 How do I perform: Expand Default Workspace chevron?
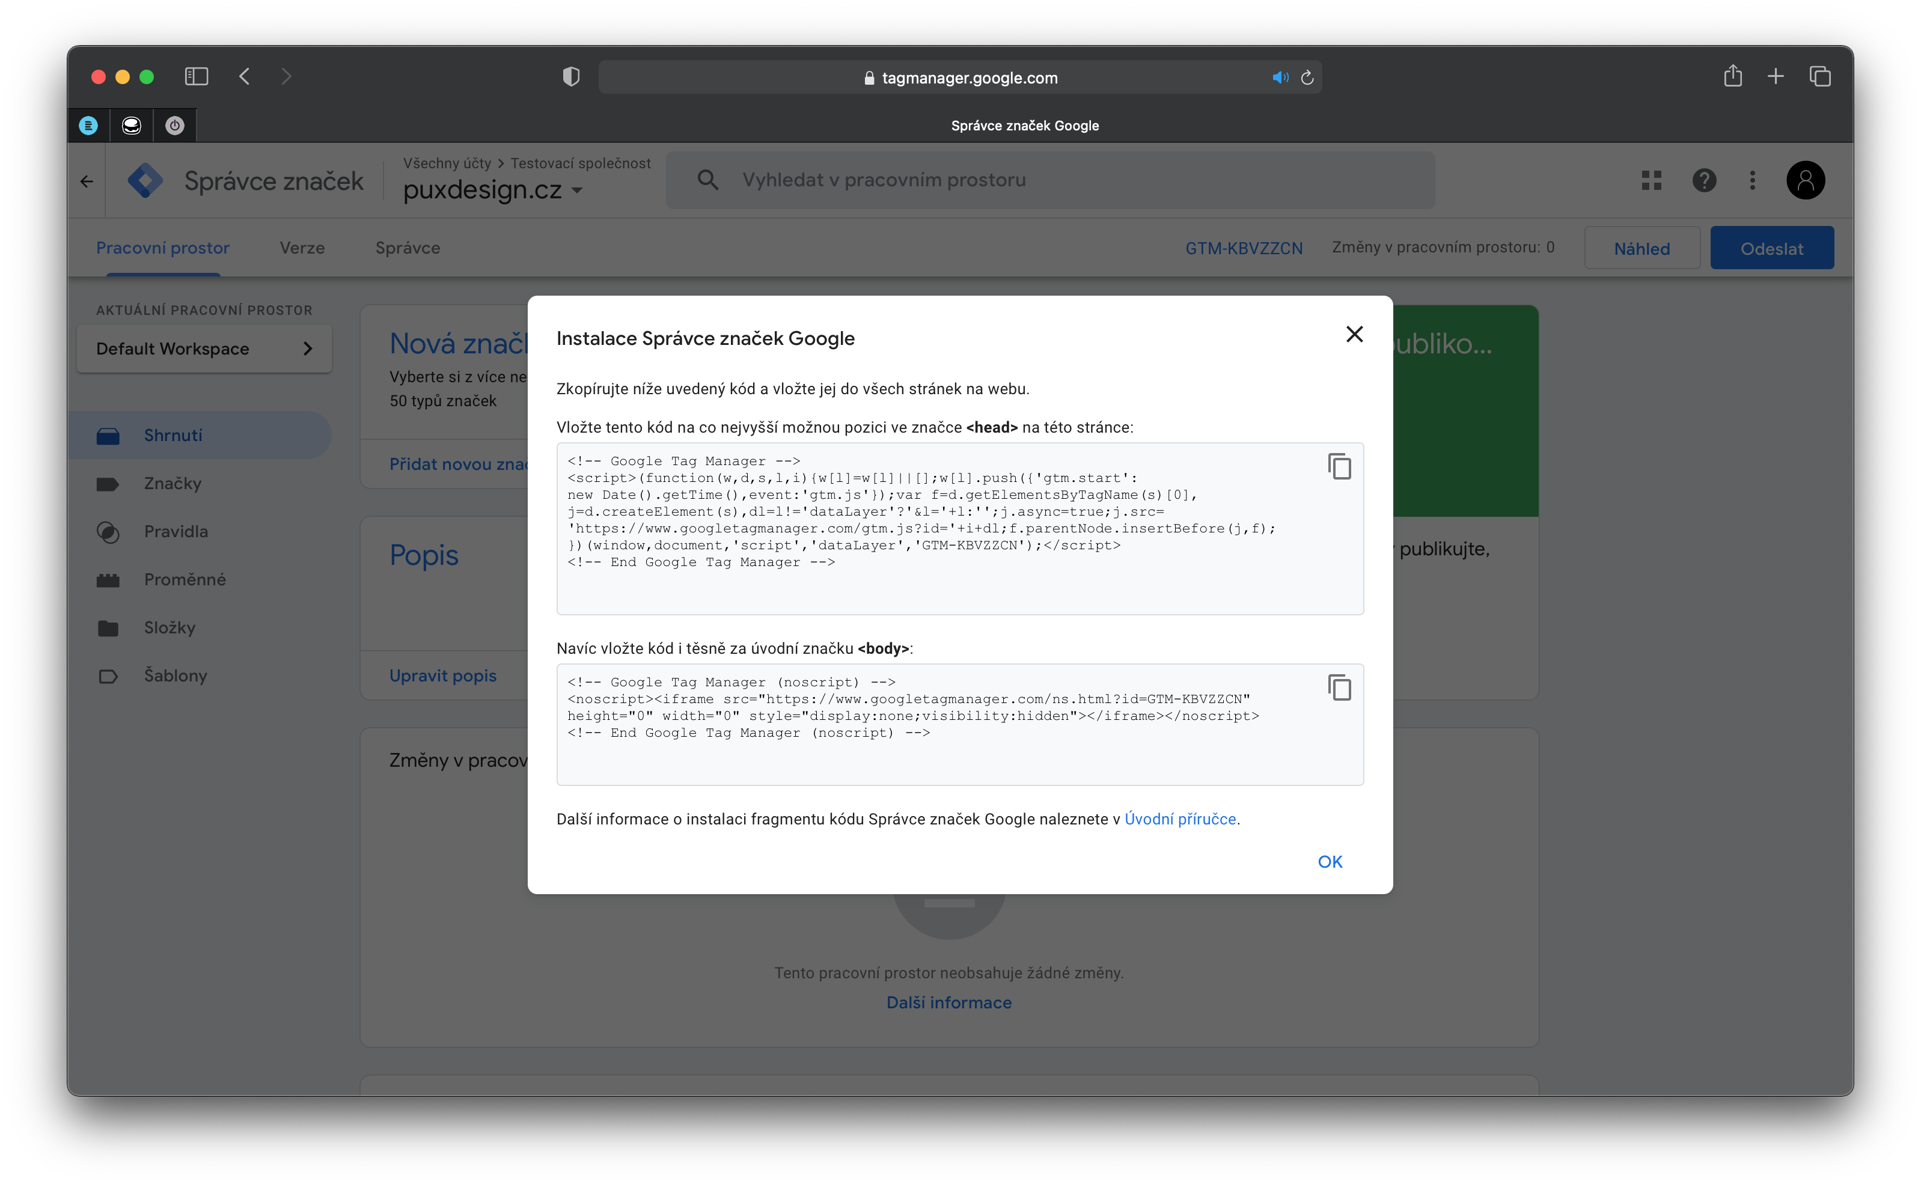[307, 349]
